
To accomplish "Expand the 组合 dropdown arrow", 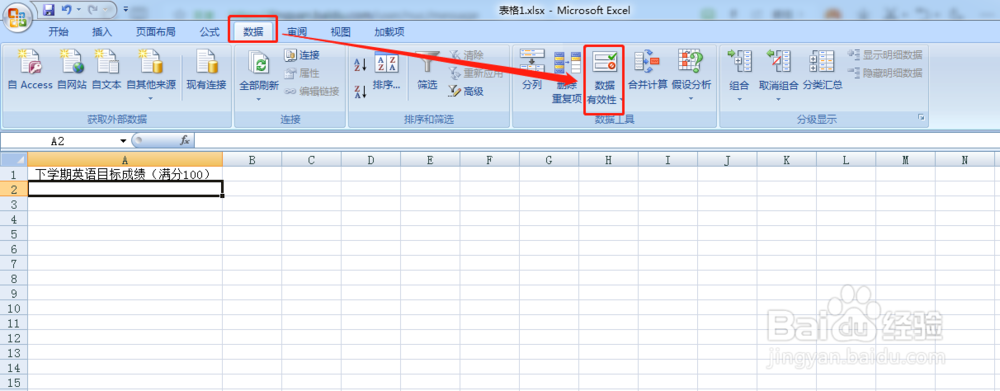I will point(739,100).
